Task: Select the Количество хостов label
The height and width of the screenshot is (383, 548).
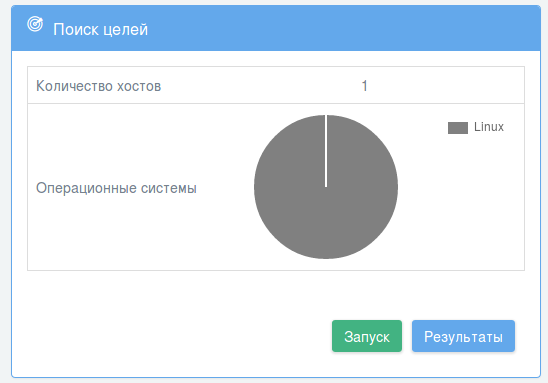Action: point(98,86)
